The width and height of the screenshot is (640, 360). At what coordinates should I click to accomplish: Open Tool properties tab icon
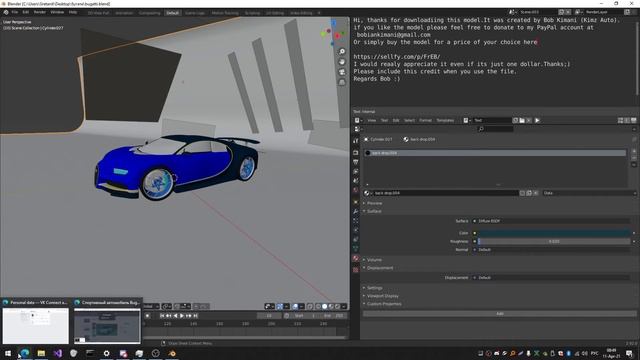coord(356,140)
